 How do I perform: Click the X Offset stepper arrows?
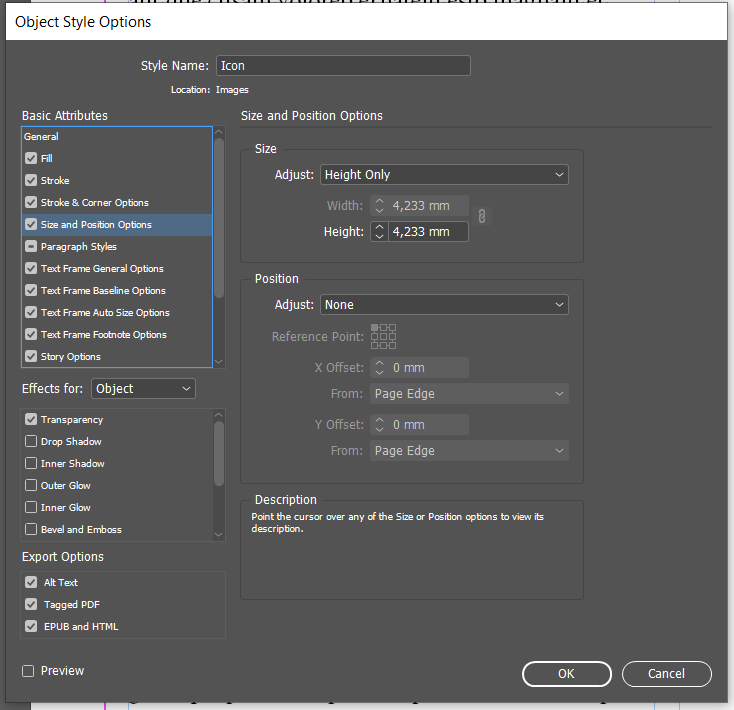tap(379, 367)
